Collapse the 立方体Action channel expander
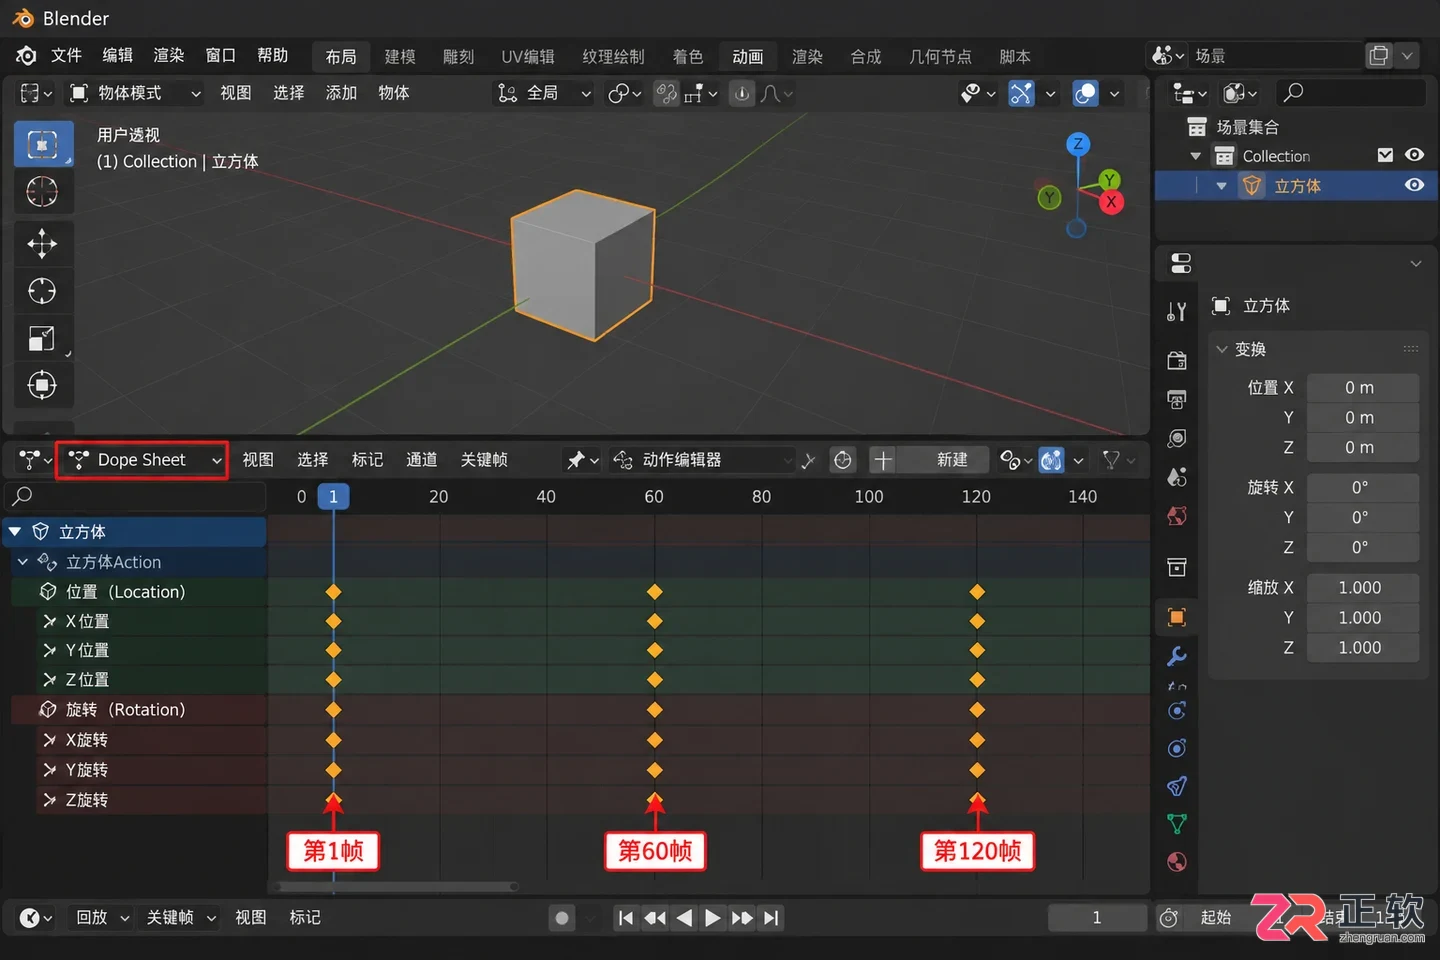 pos(23,562)
